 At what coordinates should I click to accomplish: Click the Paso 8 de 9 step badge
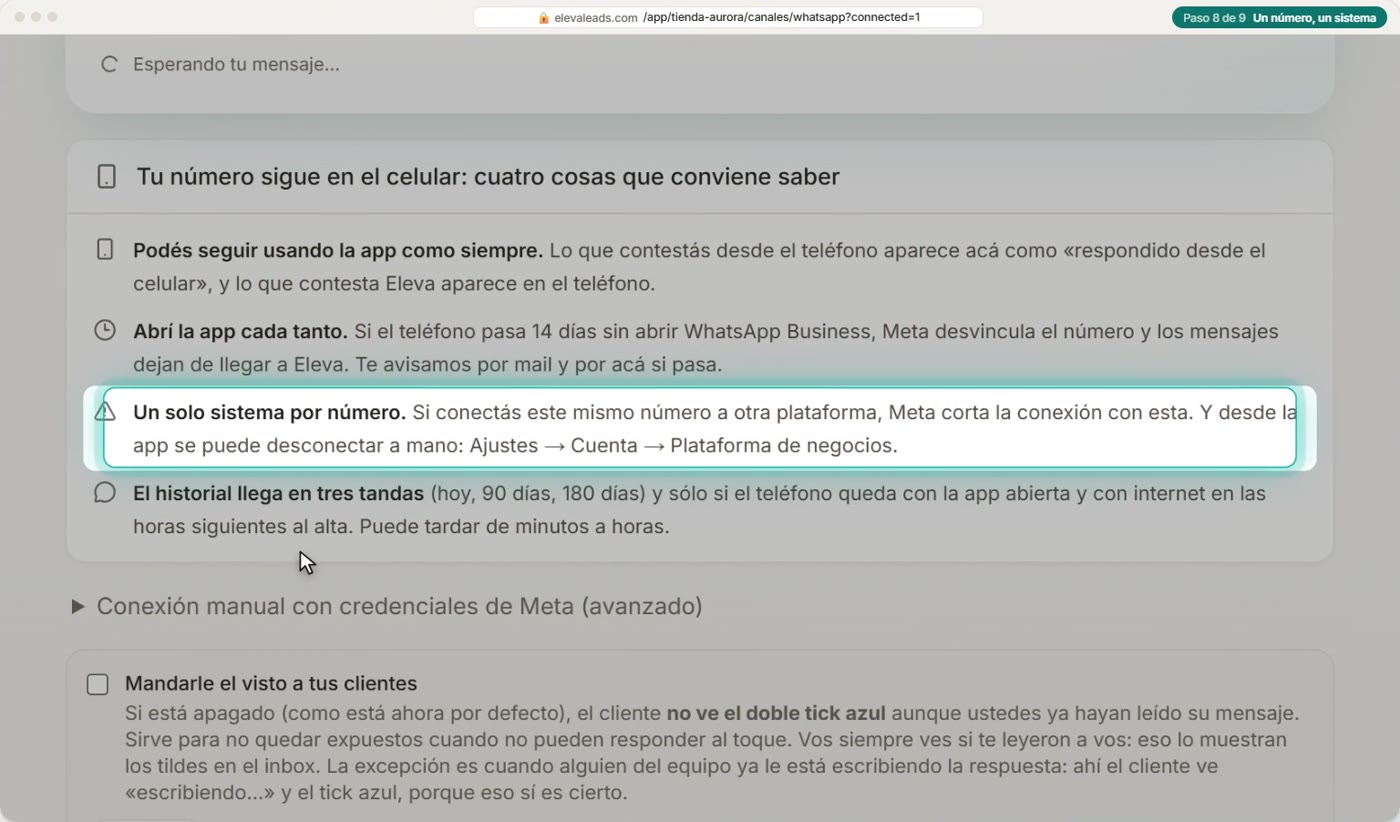1279,18
